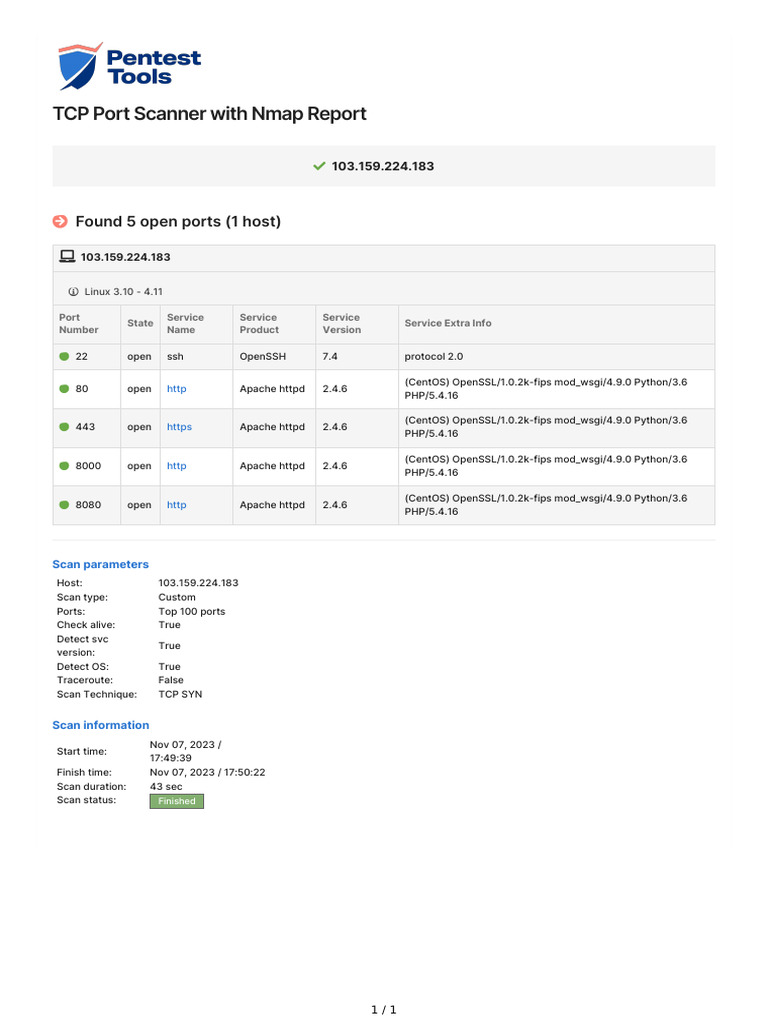Click the extra info text in the port 80 row

coord(546,389)
